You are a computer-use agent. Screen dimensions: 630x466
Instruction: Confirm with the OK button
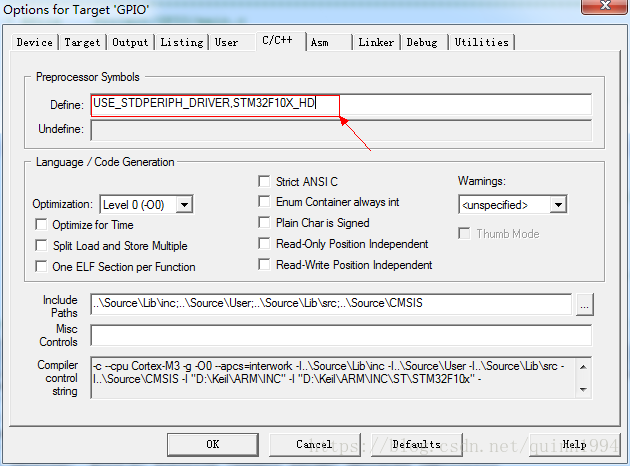tap(213, 444)
